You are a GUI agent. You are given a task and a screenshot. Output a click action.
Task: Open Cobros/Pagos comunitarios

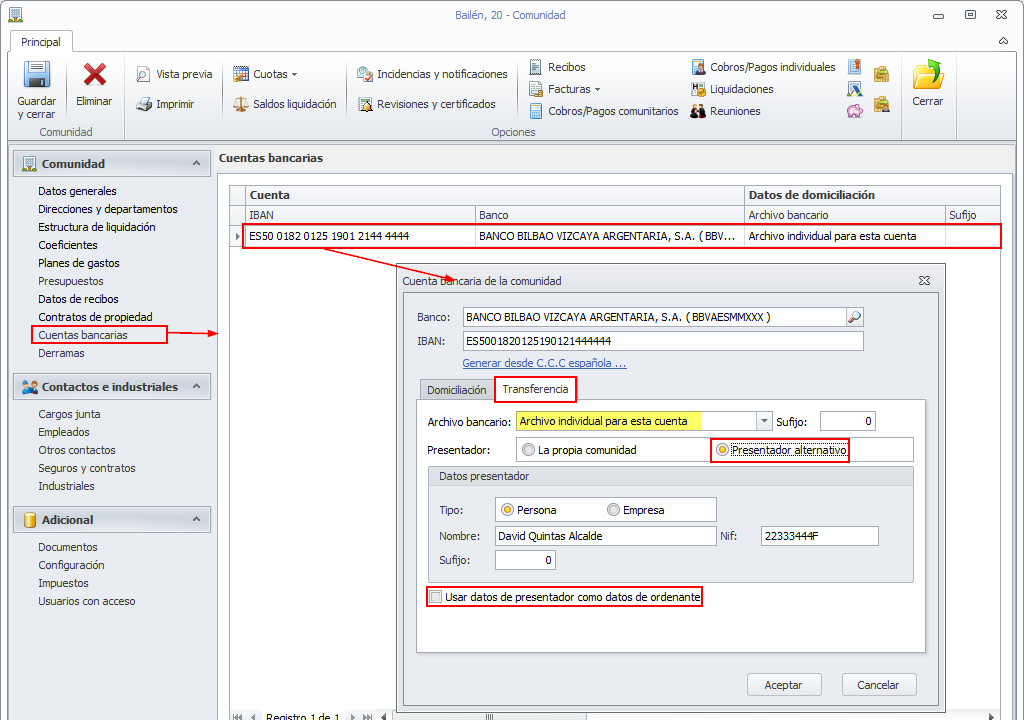[x=604, y=111]
